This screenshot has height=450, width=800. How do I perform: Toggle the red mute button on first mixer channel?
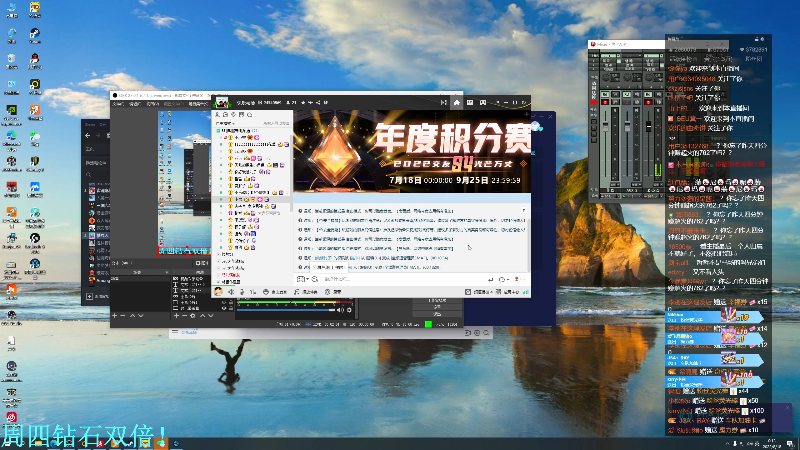pos(605,102)
